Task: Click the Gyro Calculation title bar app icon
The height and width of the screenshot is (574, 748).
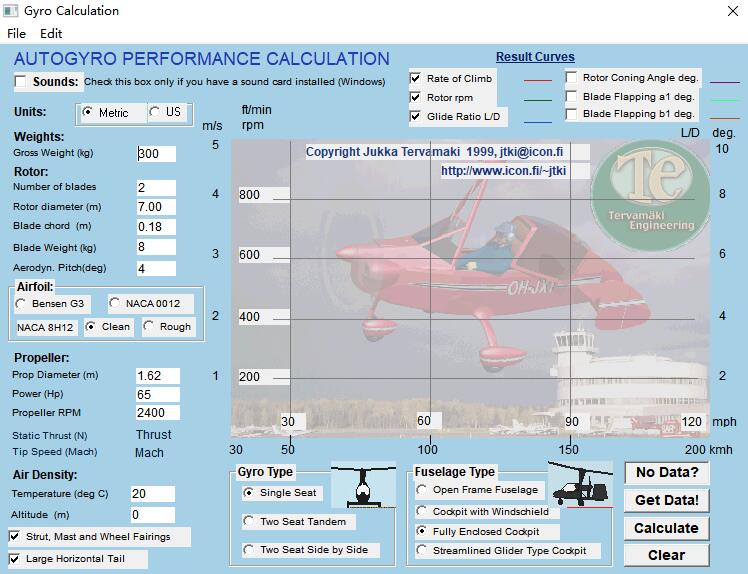Action: click(x=10, y=10)
